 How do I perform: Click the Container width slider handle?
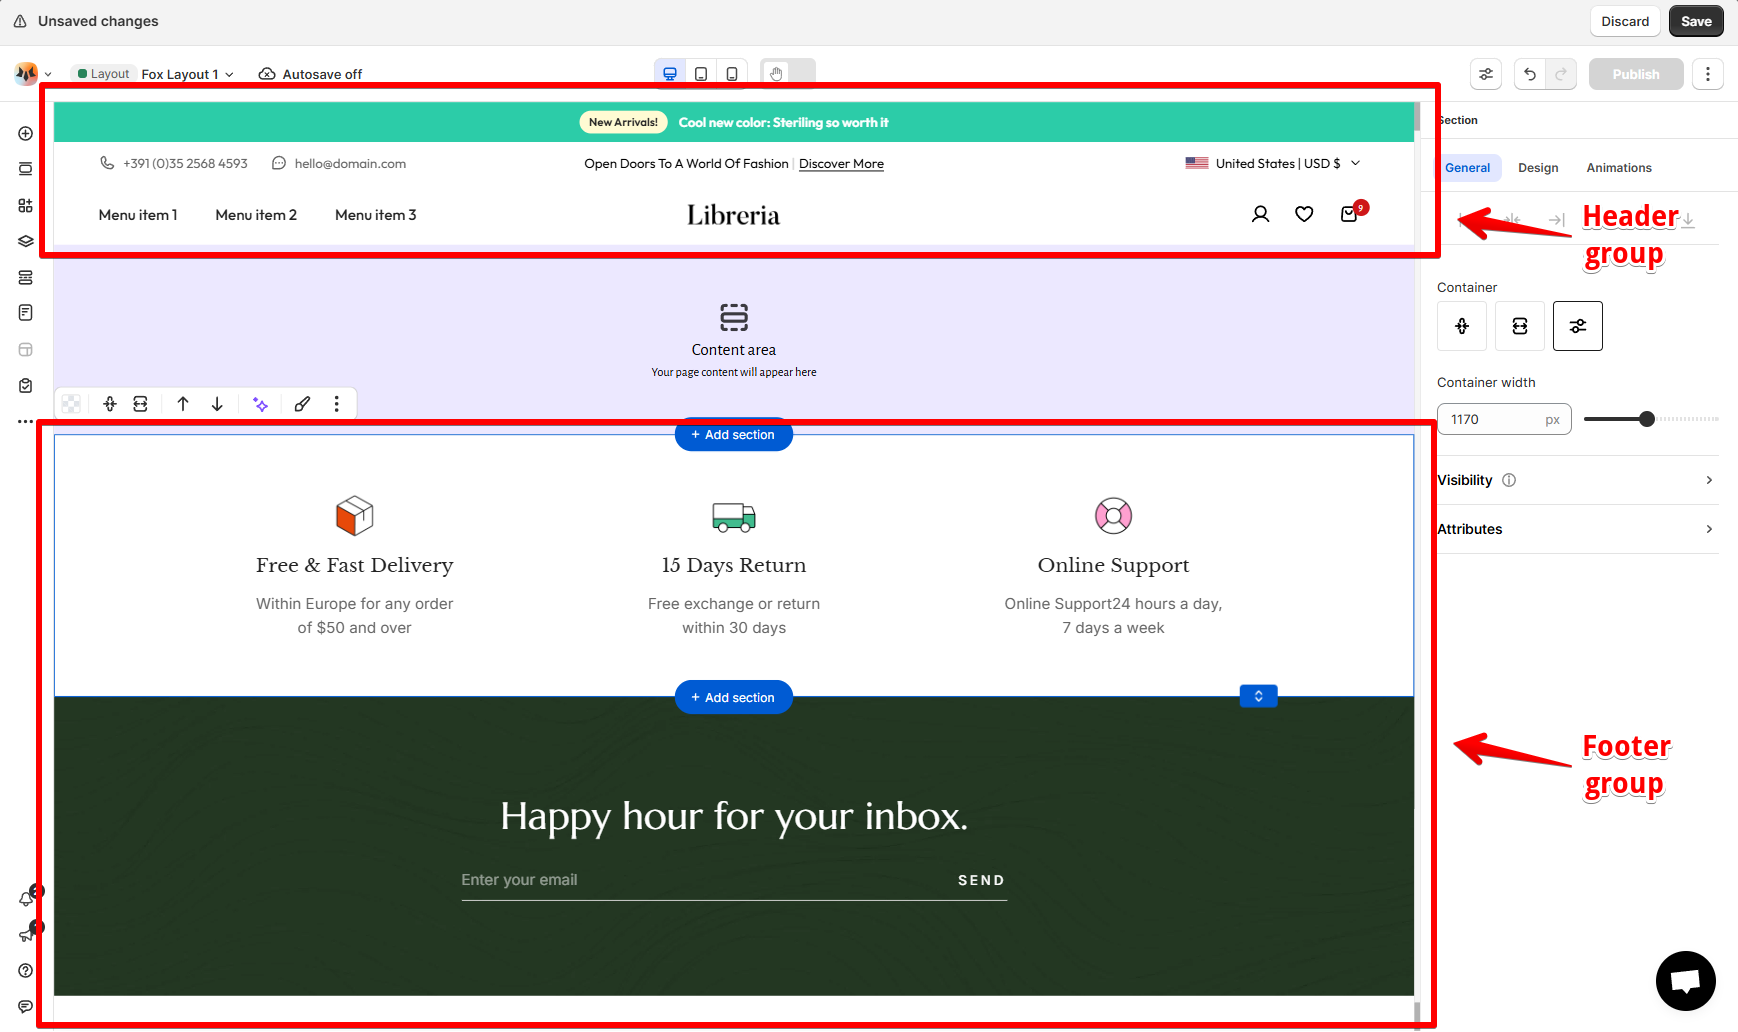coord(1647,419)
